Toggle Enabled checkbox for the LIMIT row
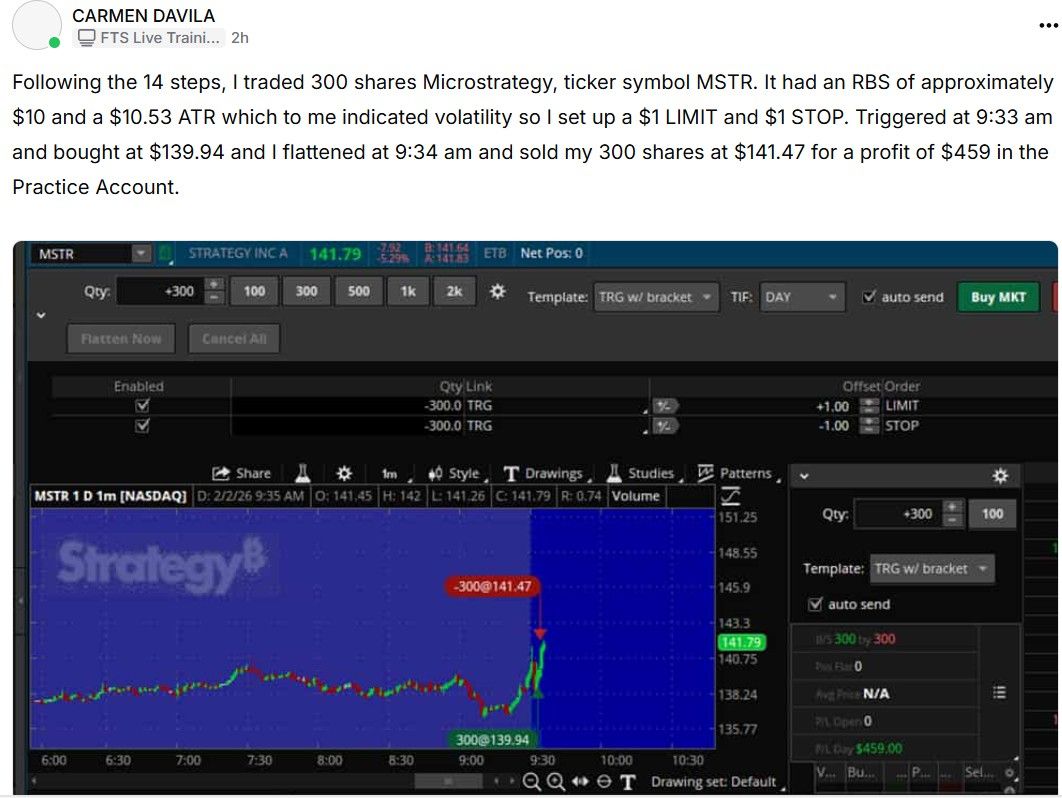 click(x=142, y=406)
